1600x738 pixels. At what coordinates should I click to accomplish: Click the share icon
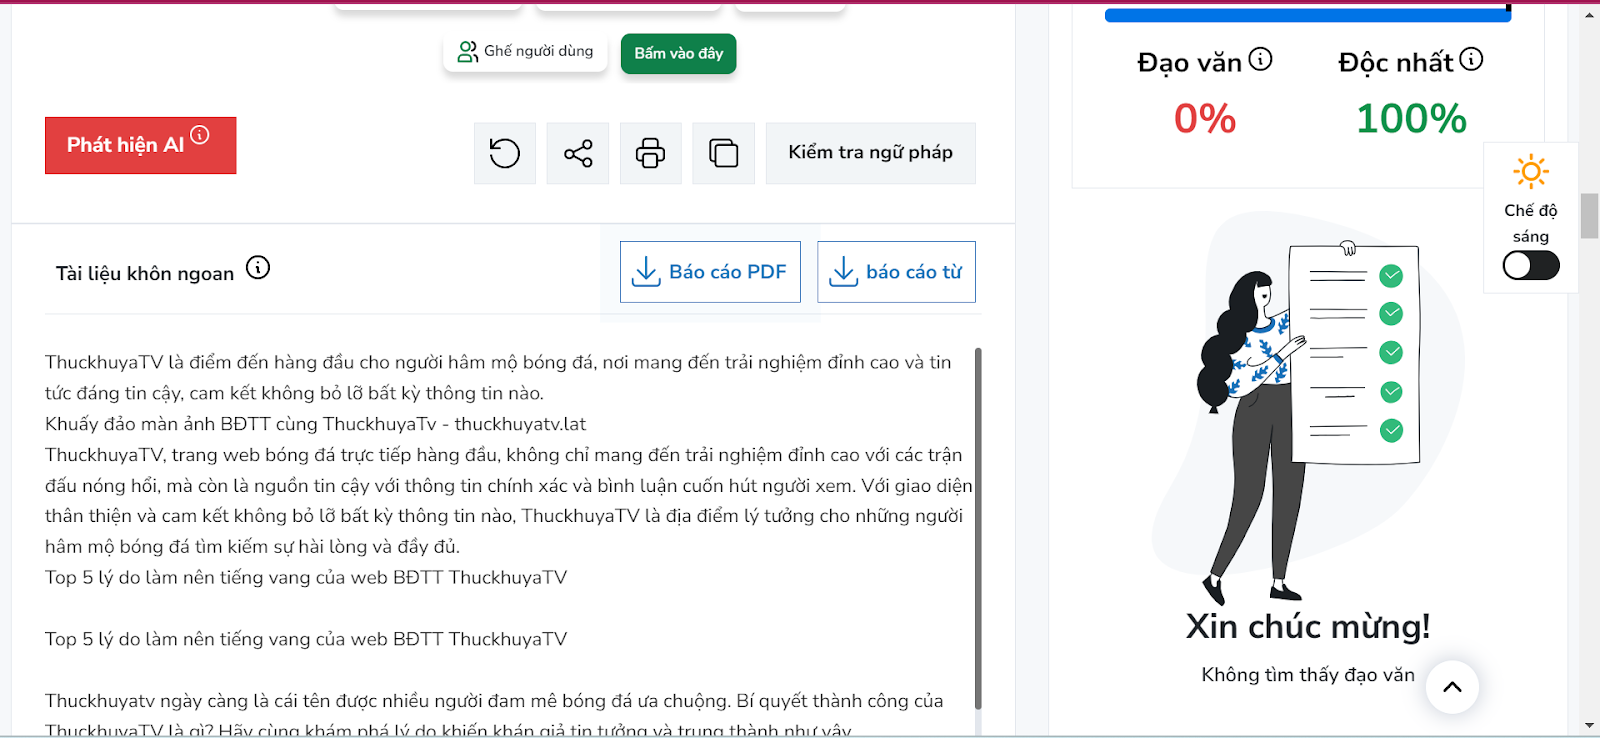pos(578,153)
